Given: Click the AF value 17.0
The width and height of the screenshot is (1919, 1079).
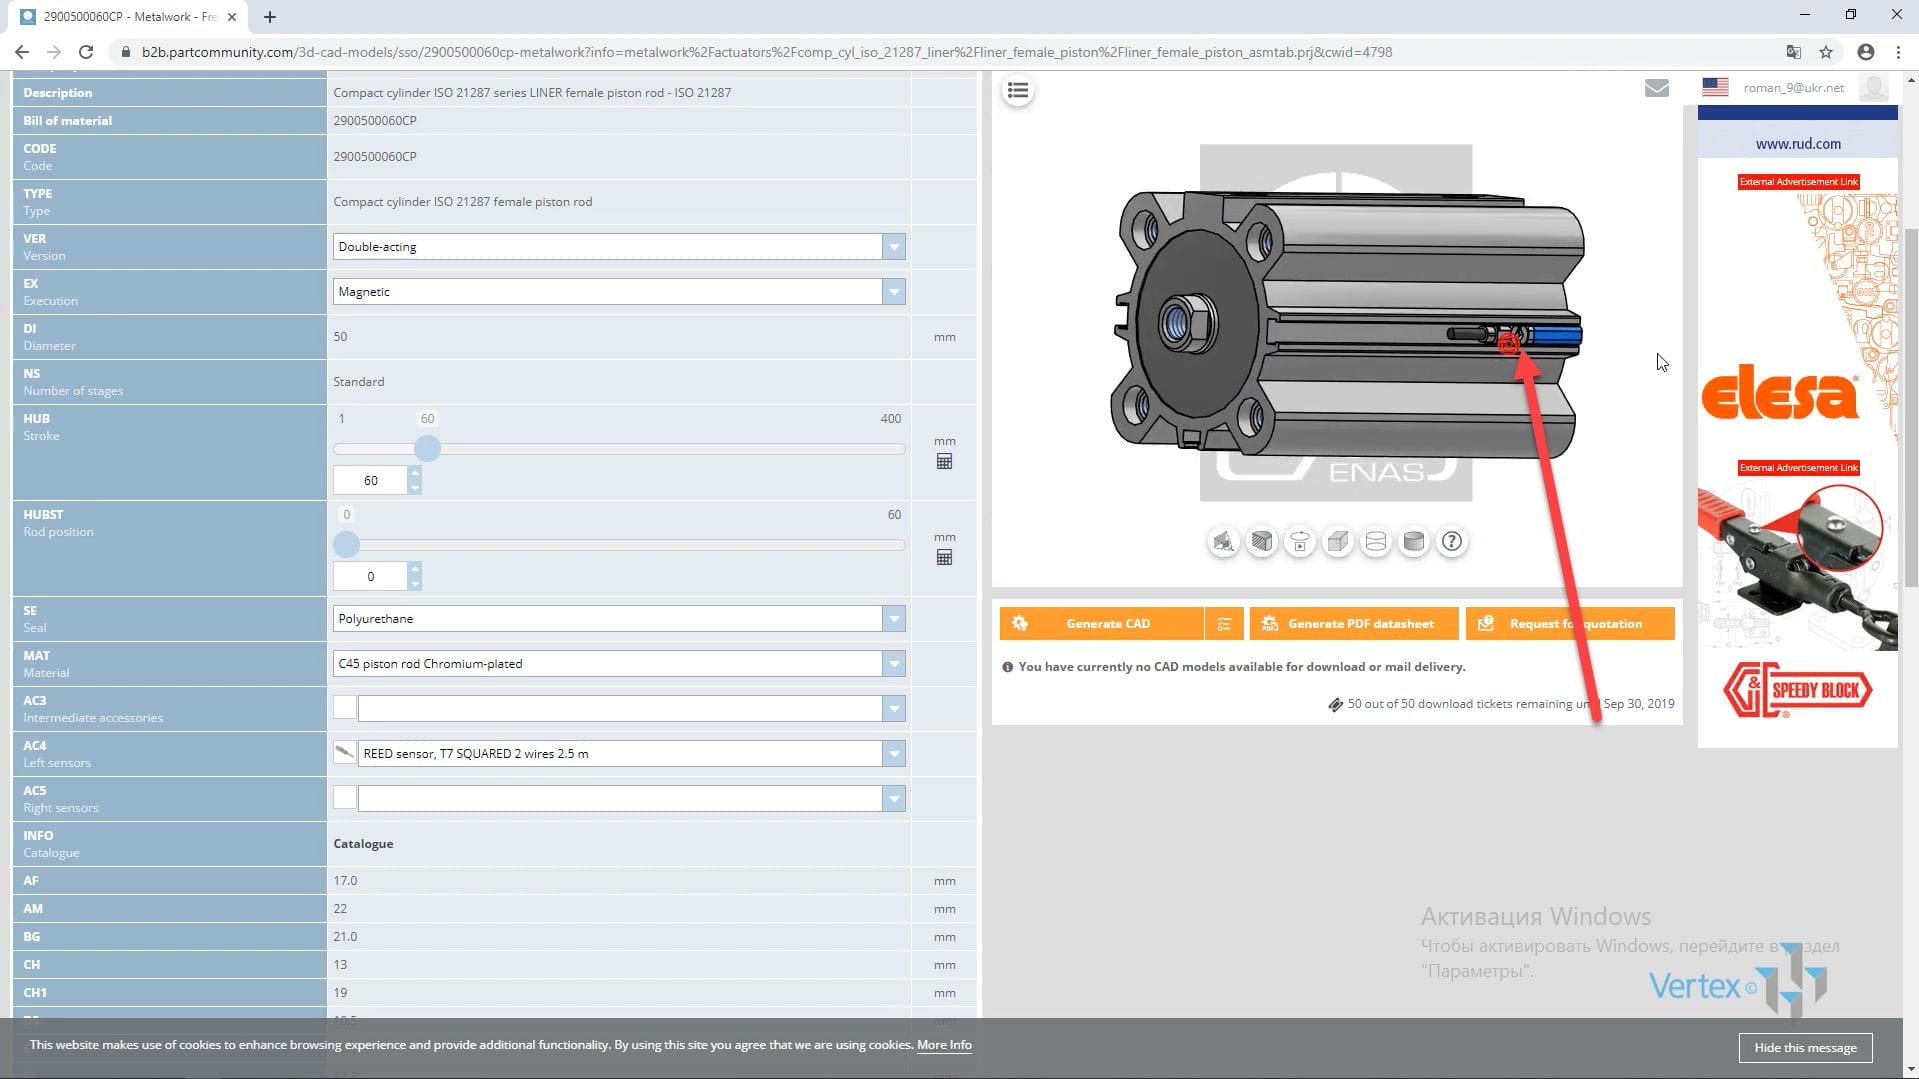Looking at the screenshot, I should point(345,881).
